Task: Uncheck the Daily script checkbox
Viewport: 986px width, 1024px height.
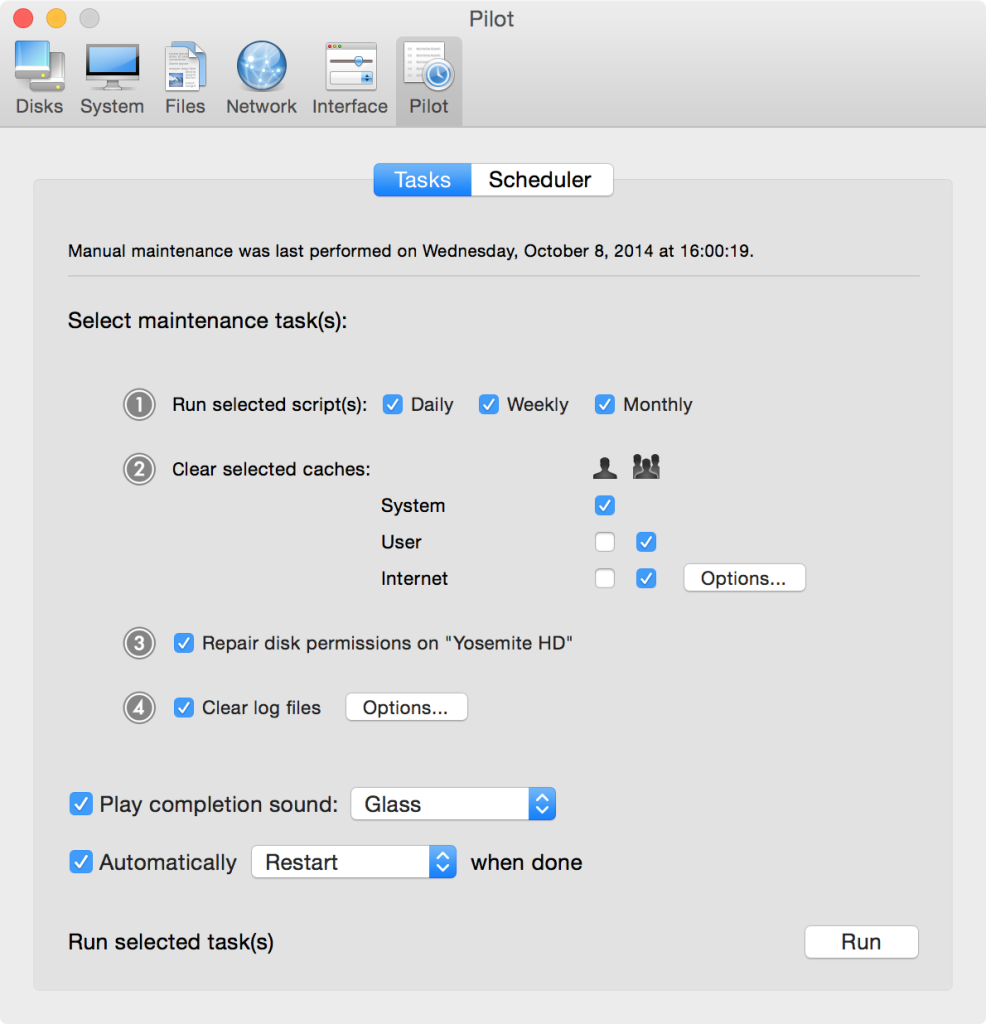Action: (392, 404)
